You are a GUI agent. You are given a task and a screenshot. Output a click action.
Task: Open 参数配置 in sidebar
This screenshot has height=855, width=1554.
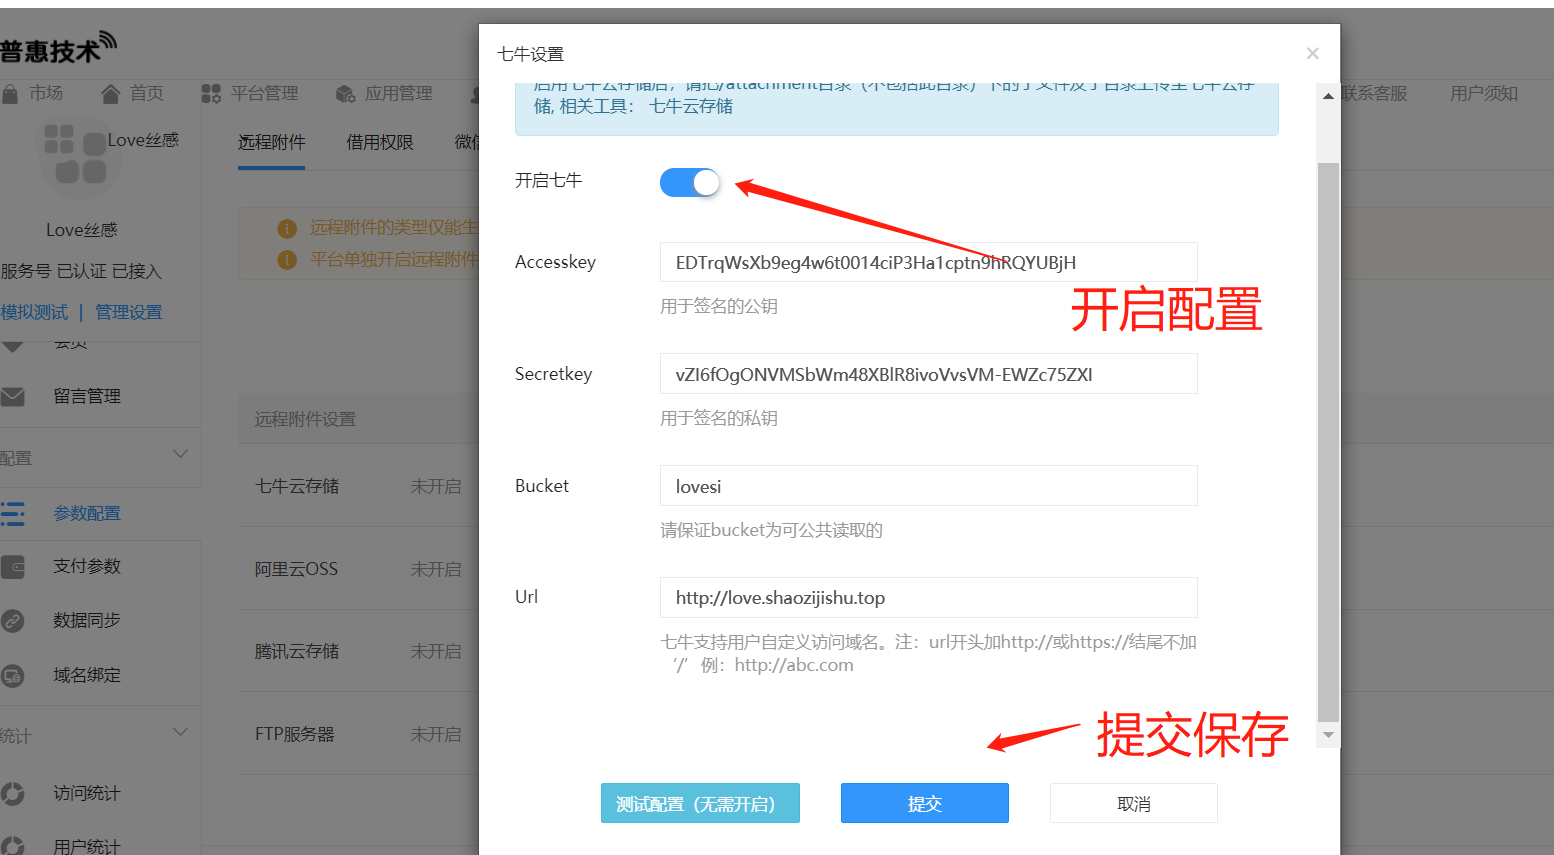pos(87,513)
